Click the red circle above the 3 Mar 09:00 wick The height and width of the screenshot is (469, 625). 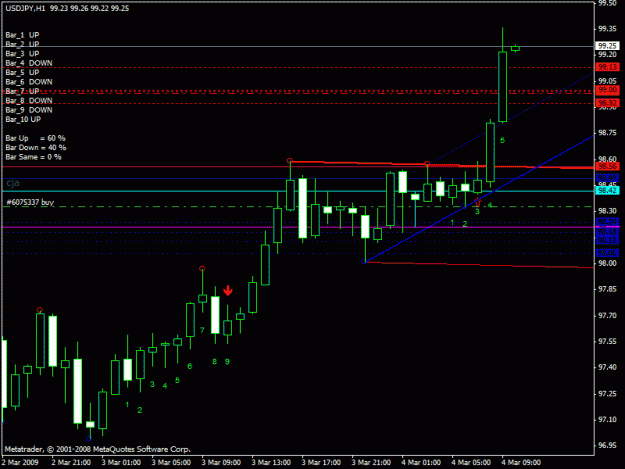tap(202, 269)
